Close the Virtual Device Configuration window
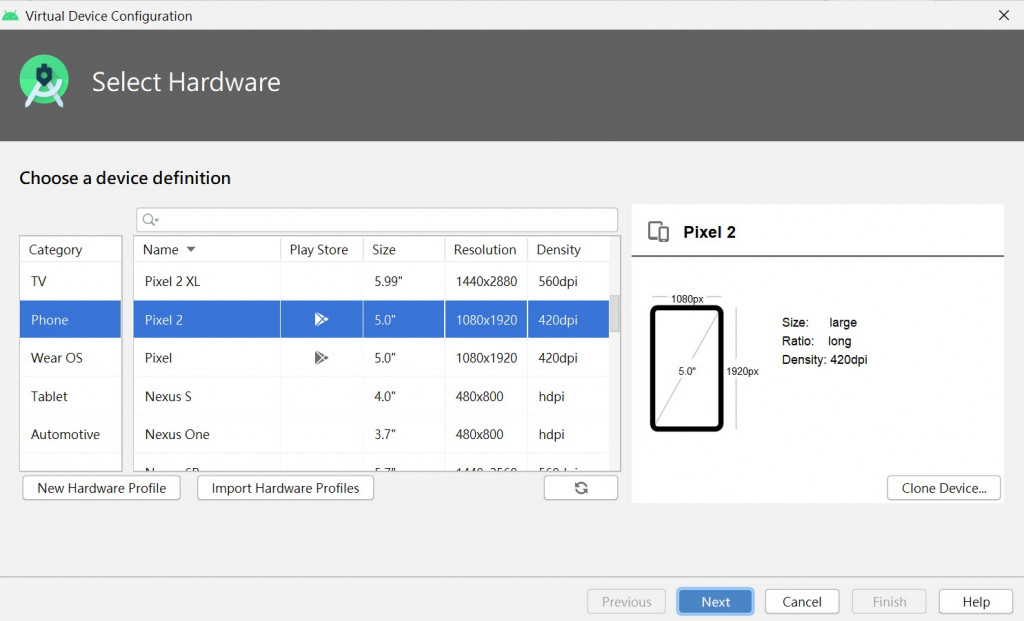 click(1004, 15)
